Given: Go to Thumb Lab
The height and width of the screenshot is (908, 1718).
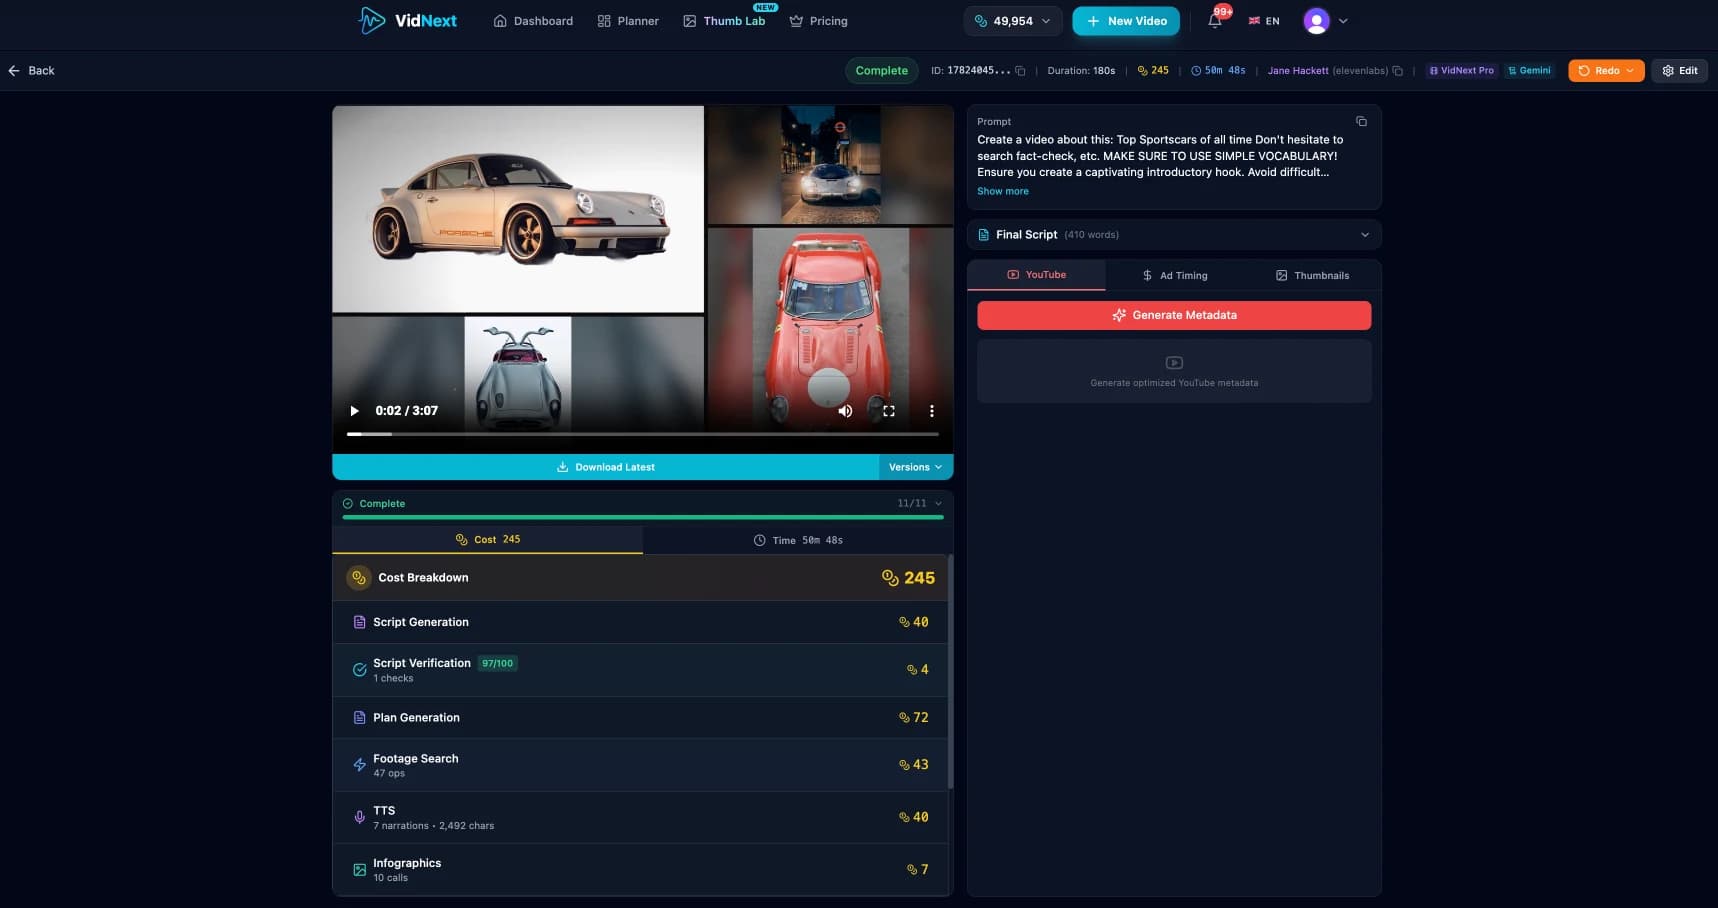Looking at the screenshot, I should [724, 21].
